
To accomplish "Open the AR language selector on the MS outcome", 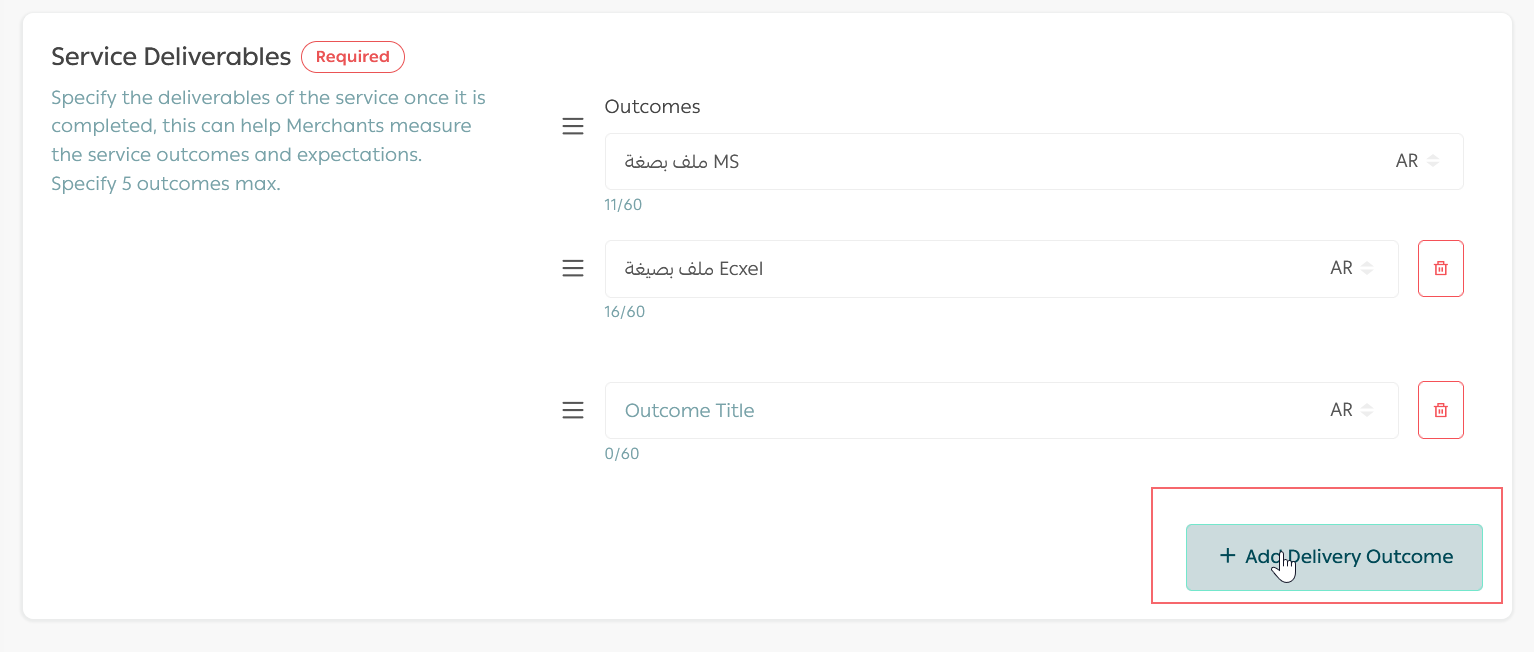I will click(1417, 162).
